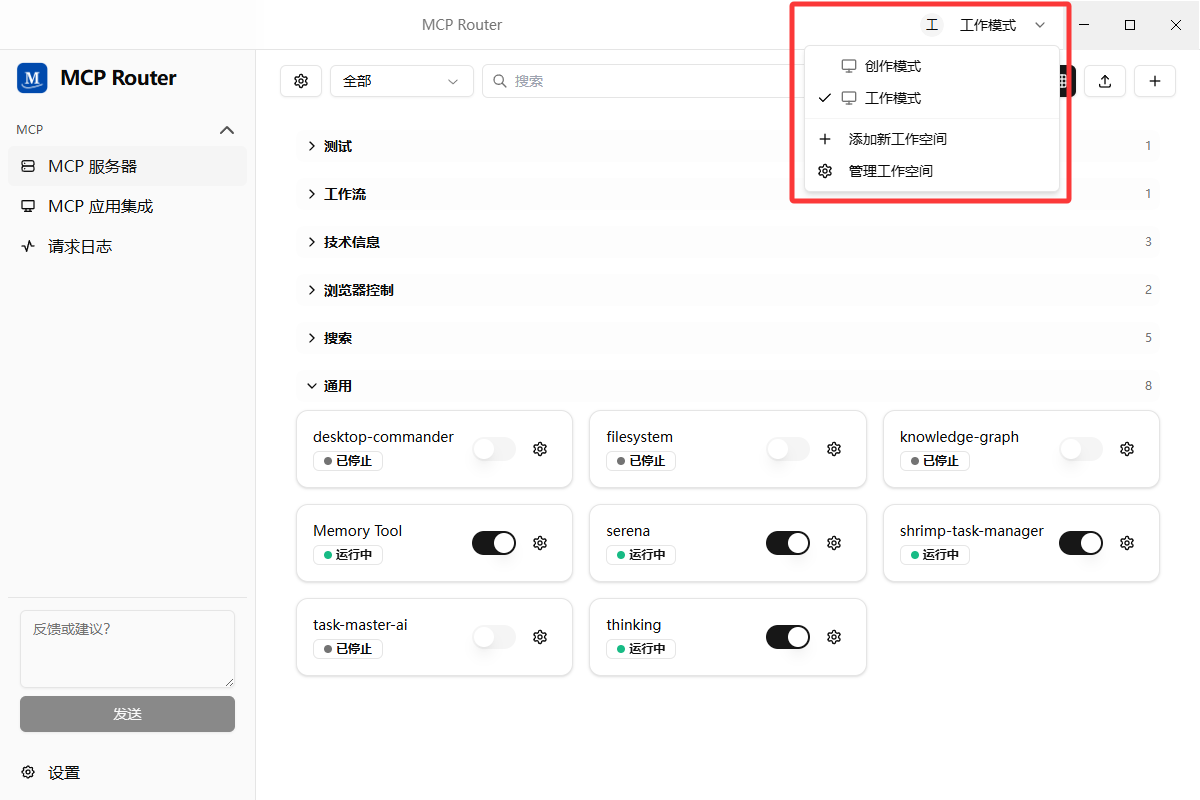Open settings gear for shrimp-task-manager
This screenshot has width=1200, height=800.
coord(1127,543)
